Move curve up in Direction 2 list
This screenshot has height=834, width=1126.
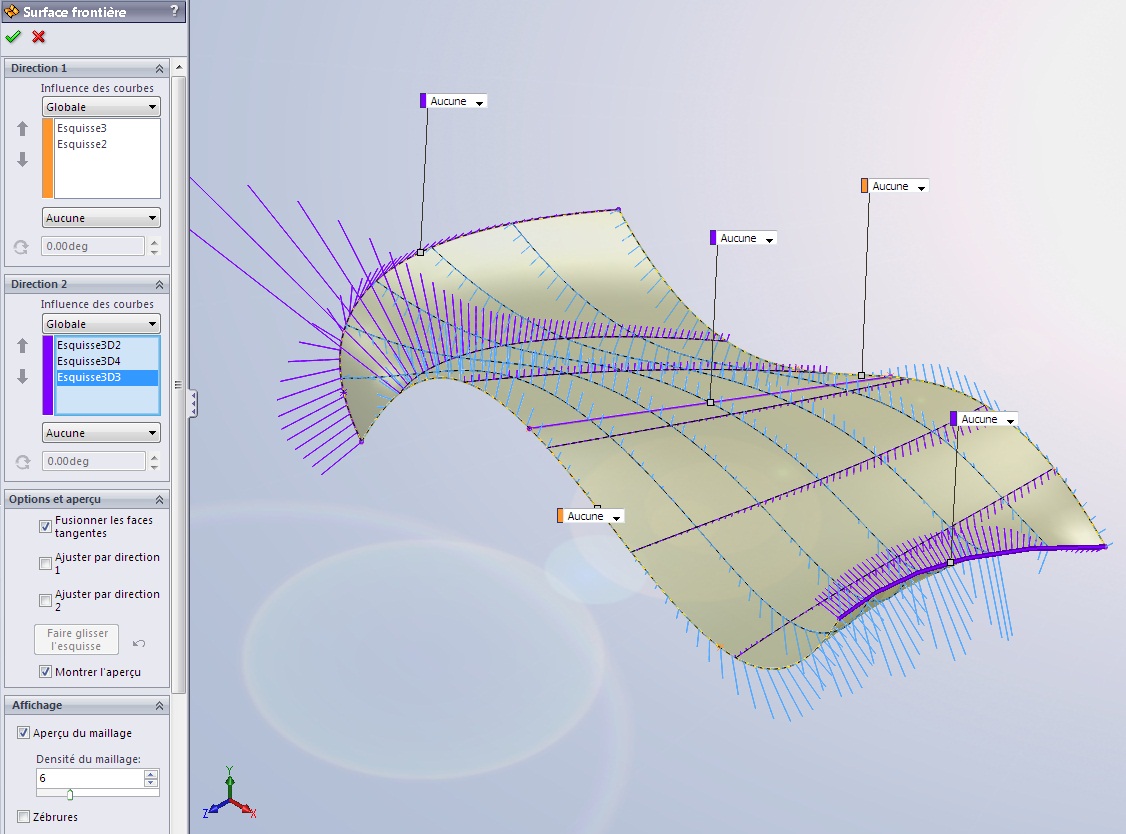point(22,346)
